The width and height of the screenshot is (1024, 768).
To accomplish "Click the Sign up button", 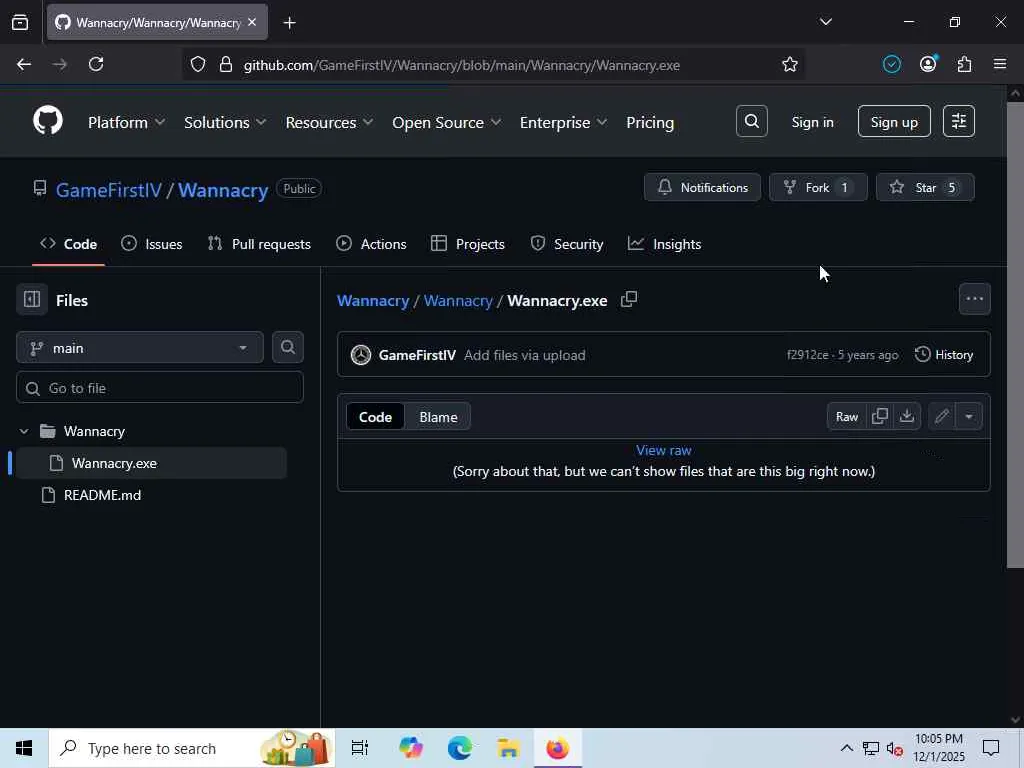I will 893,121.
